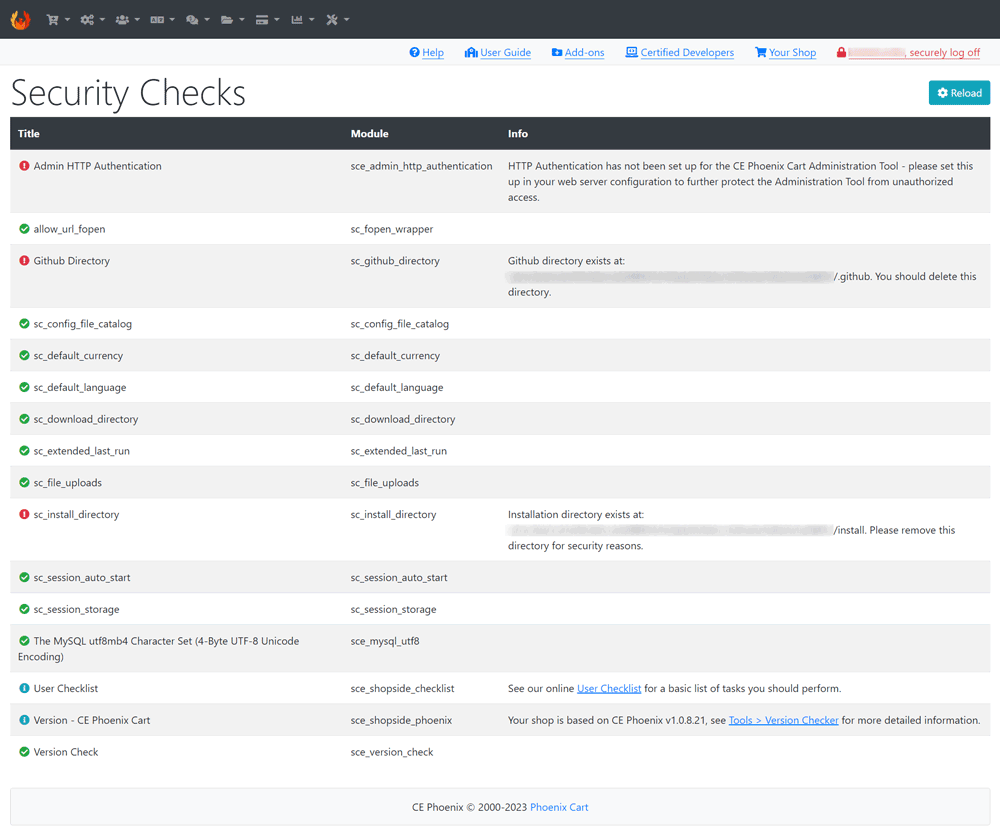Open the Phoenix Cart footer link
Viewport: 1000px width, 835px height.
(559, 807)
